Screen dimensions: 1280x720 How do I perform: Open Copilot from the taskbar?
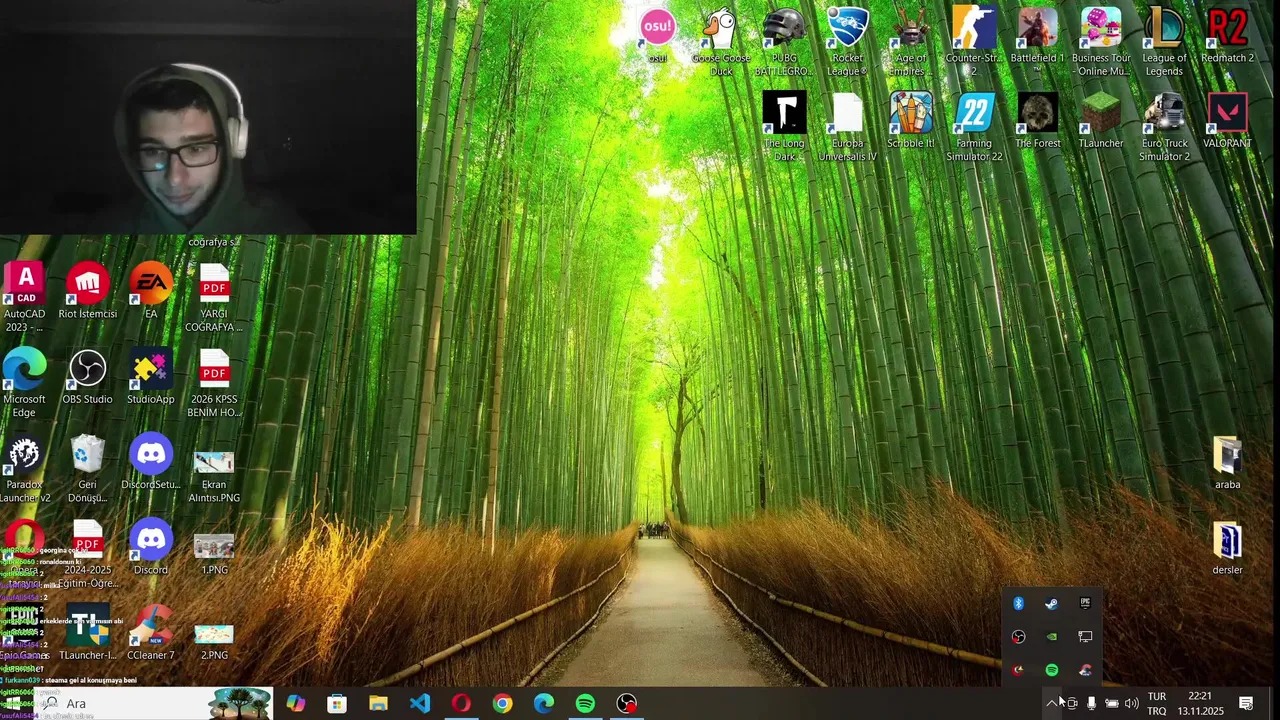[x=296, y=704]
